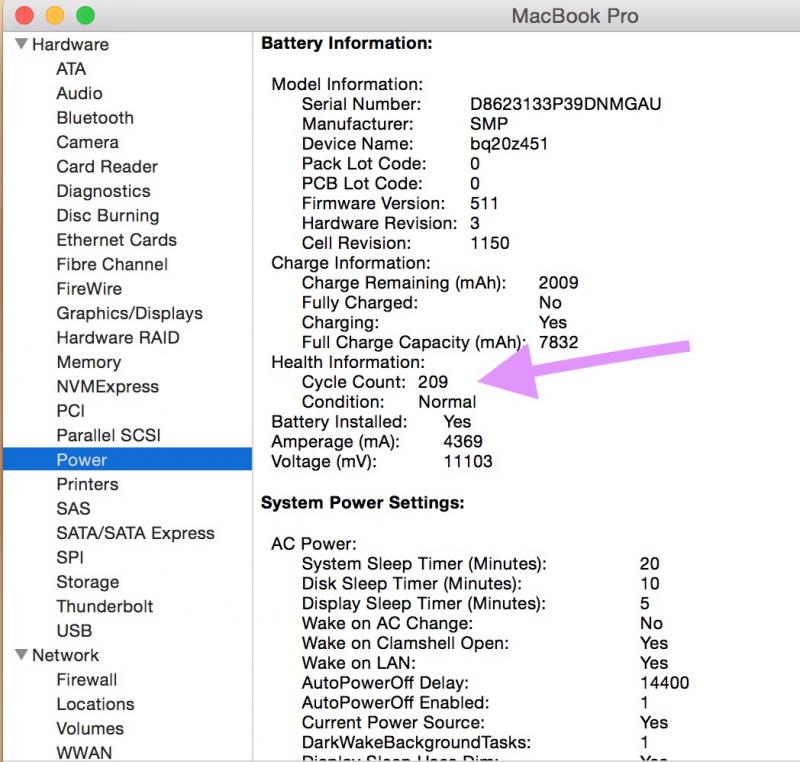Show Storage information
The image size is (800, 762).
coord(88,582)
